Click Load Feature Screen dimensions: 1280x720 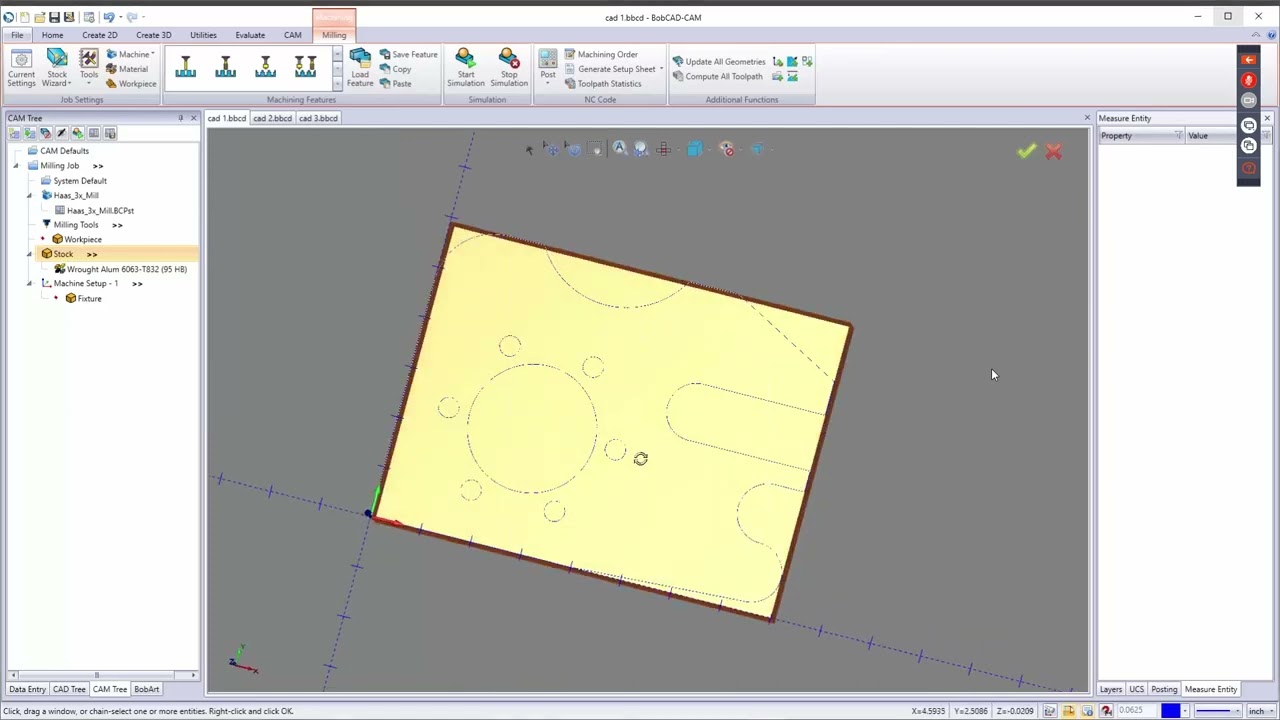pos(360,68)
